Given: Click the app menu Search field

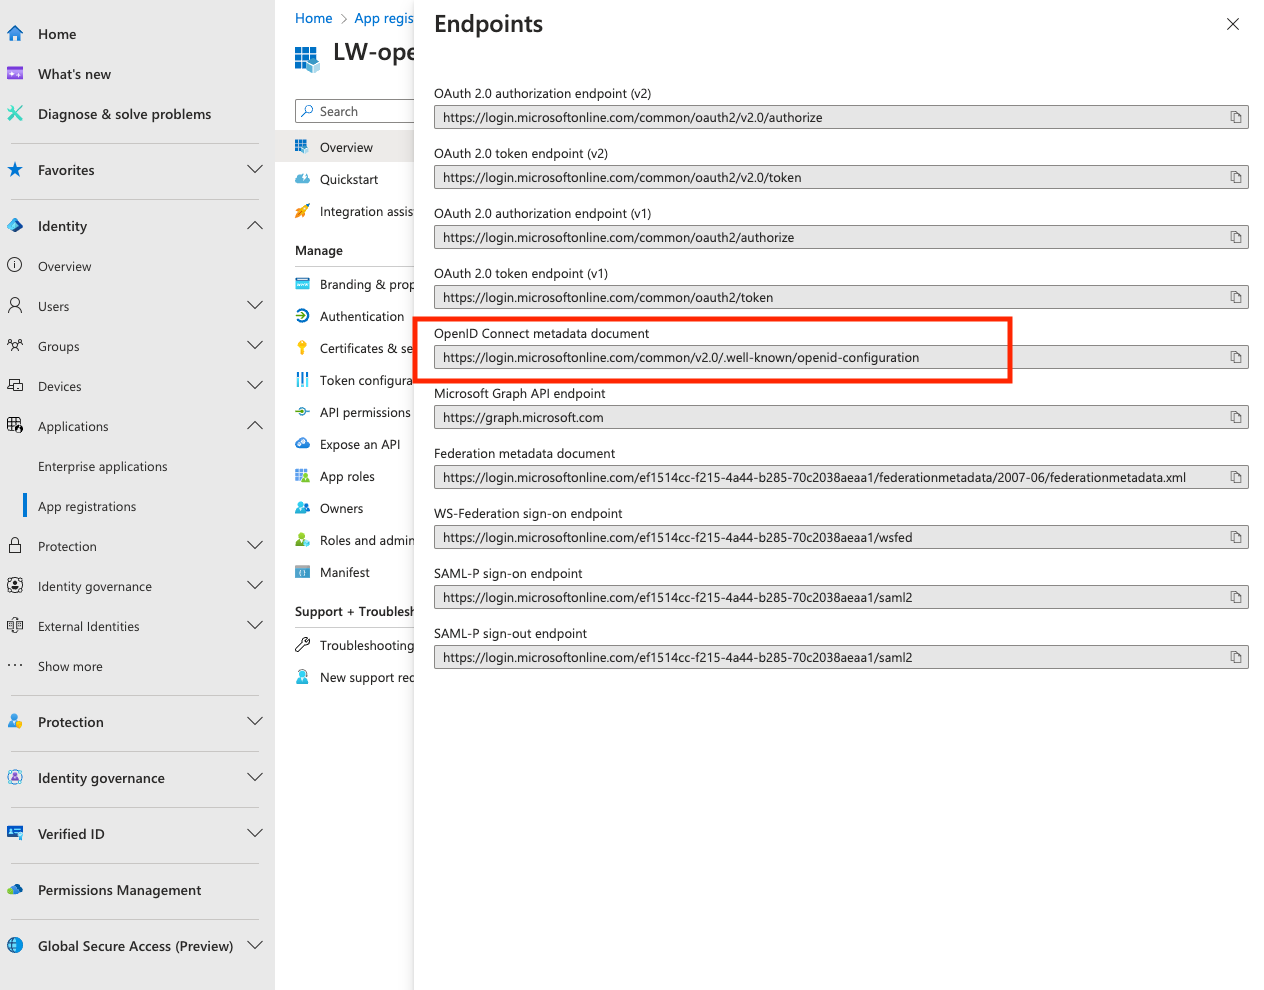Looking at the screenshot, I should coord(355,111).
